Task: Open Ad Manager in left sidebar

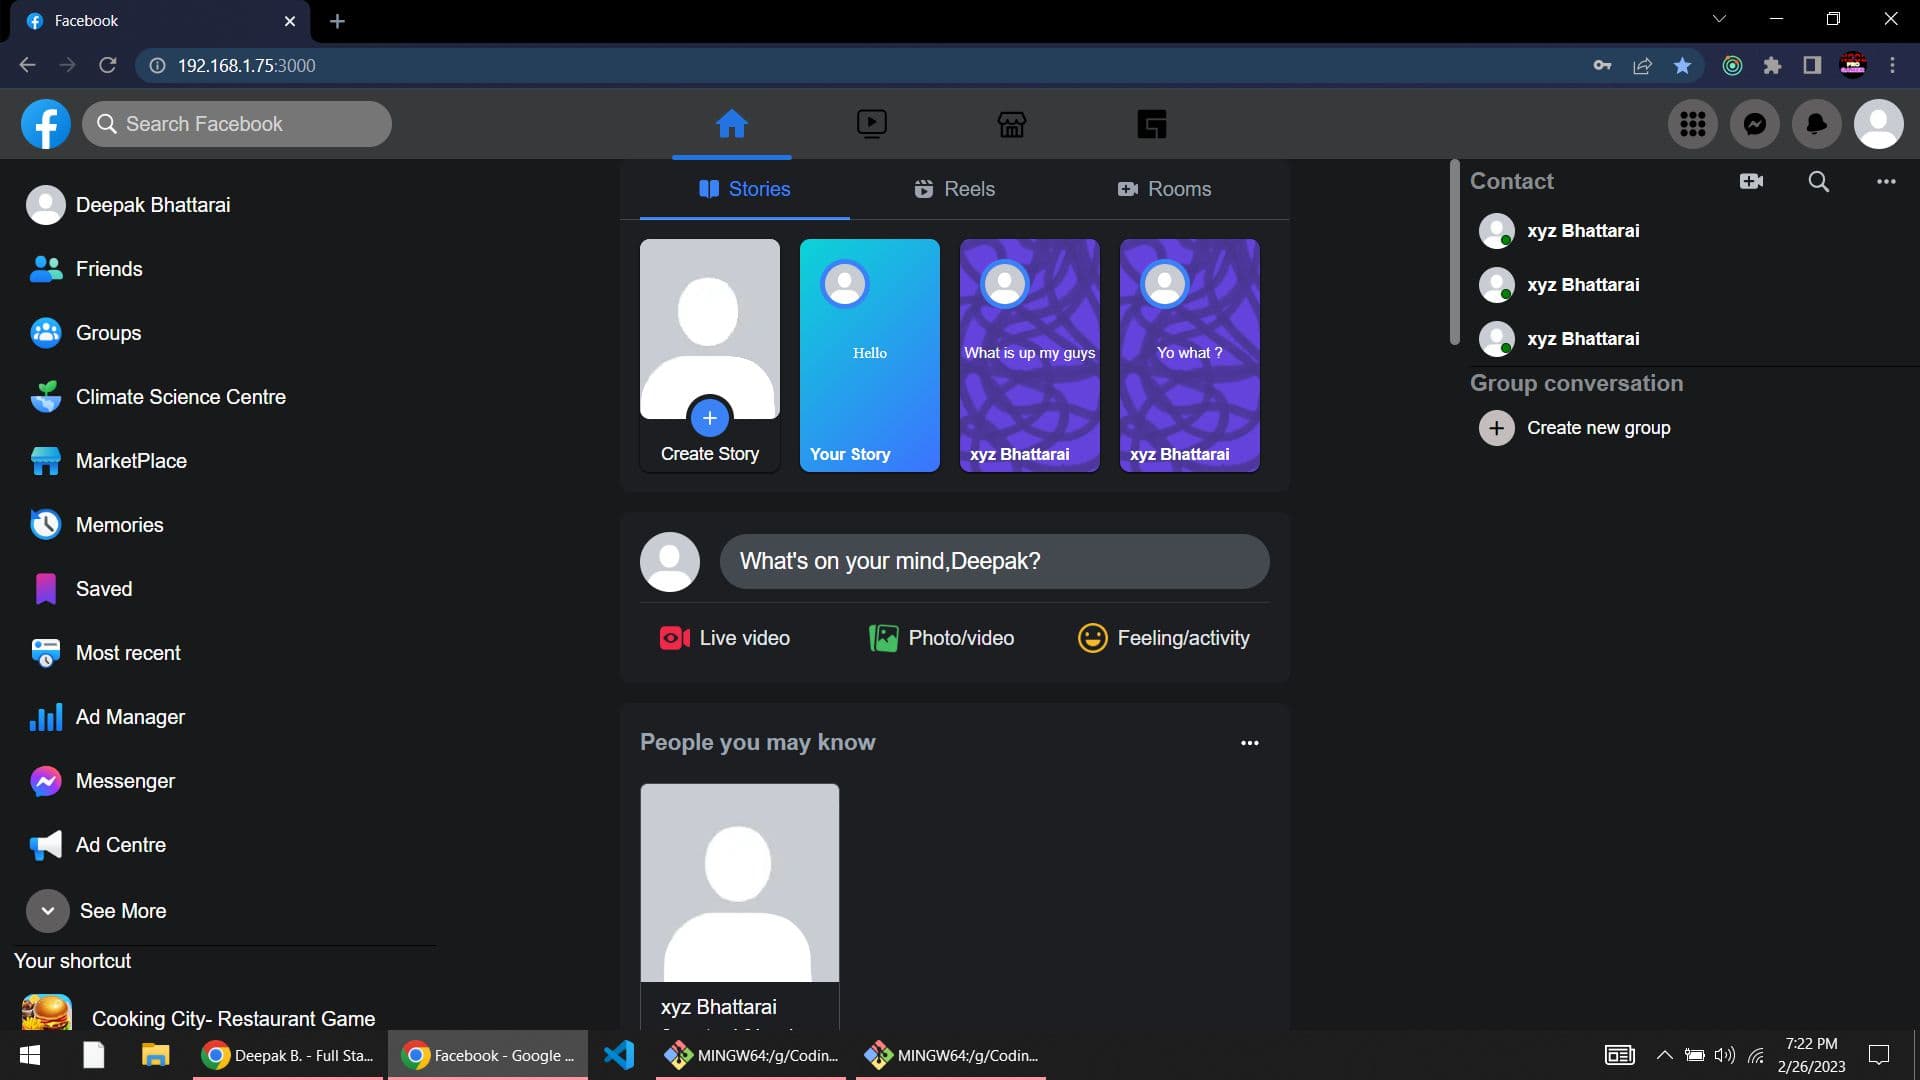Action: point(107,717)
